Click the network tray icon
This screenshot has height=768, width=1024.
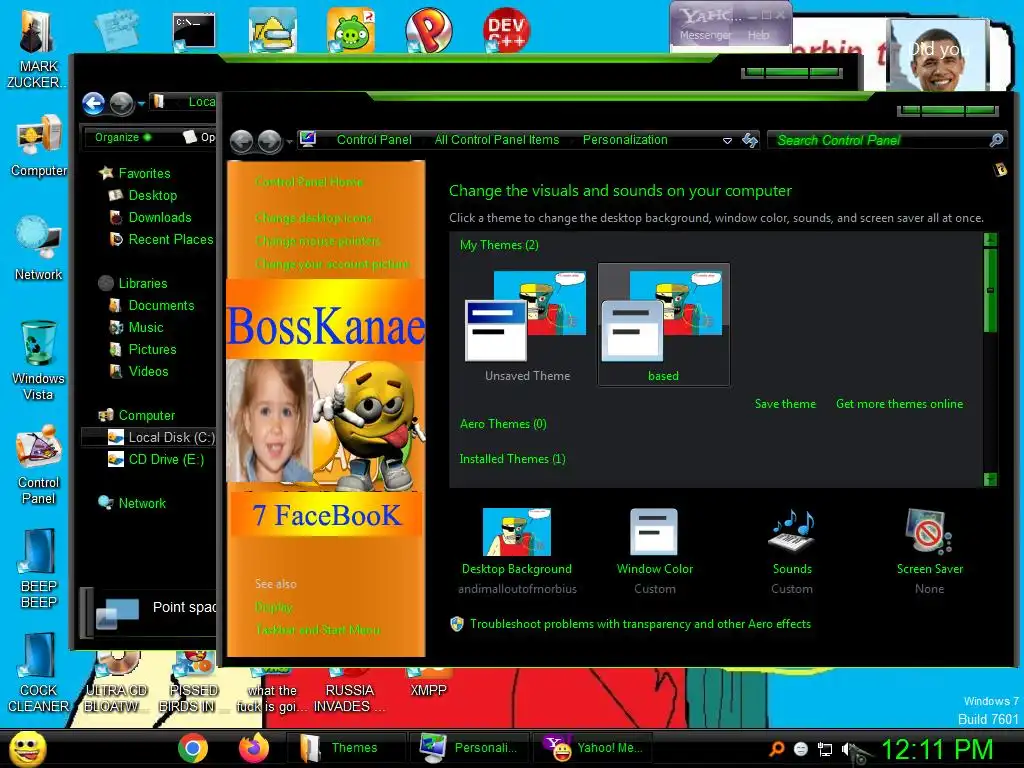[825, 749]
